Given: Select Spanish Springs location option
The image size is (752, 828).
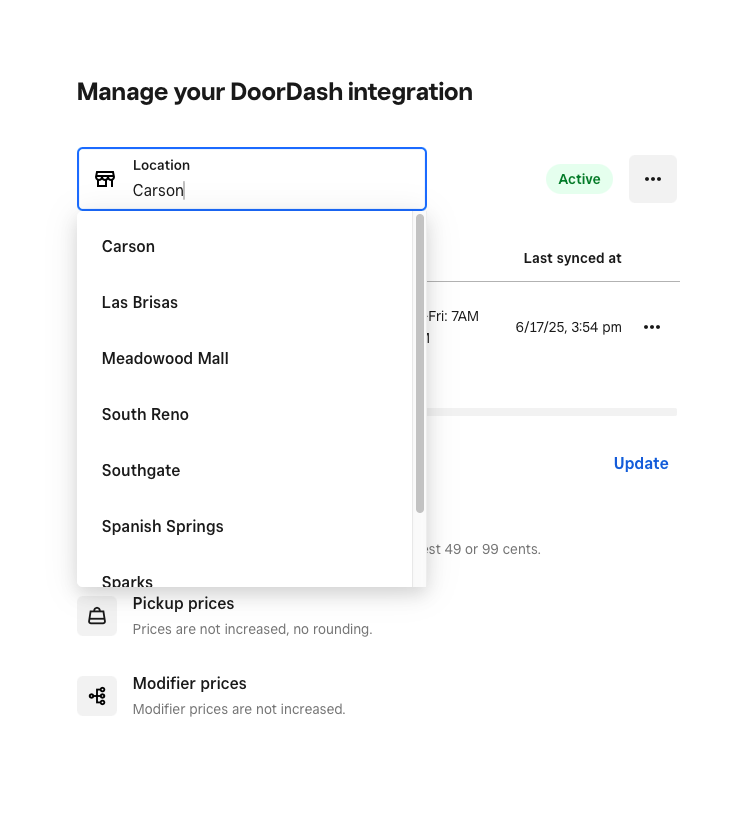Looking at the screenshot, I should coord(162,526).
